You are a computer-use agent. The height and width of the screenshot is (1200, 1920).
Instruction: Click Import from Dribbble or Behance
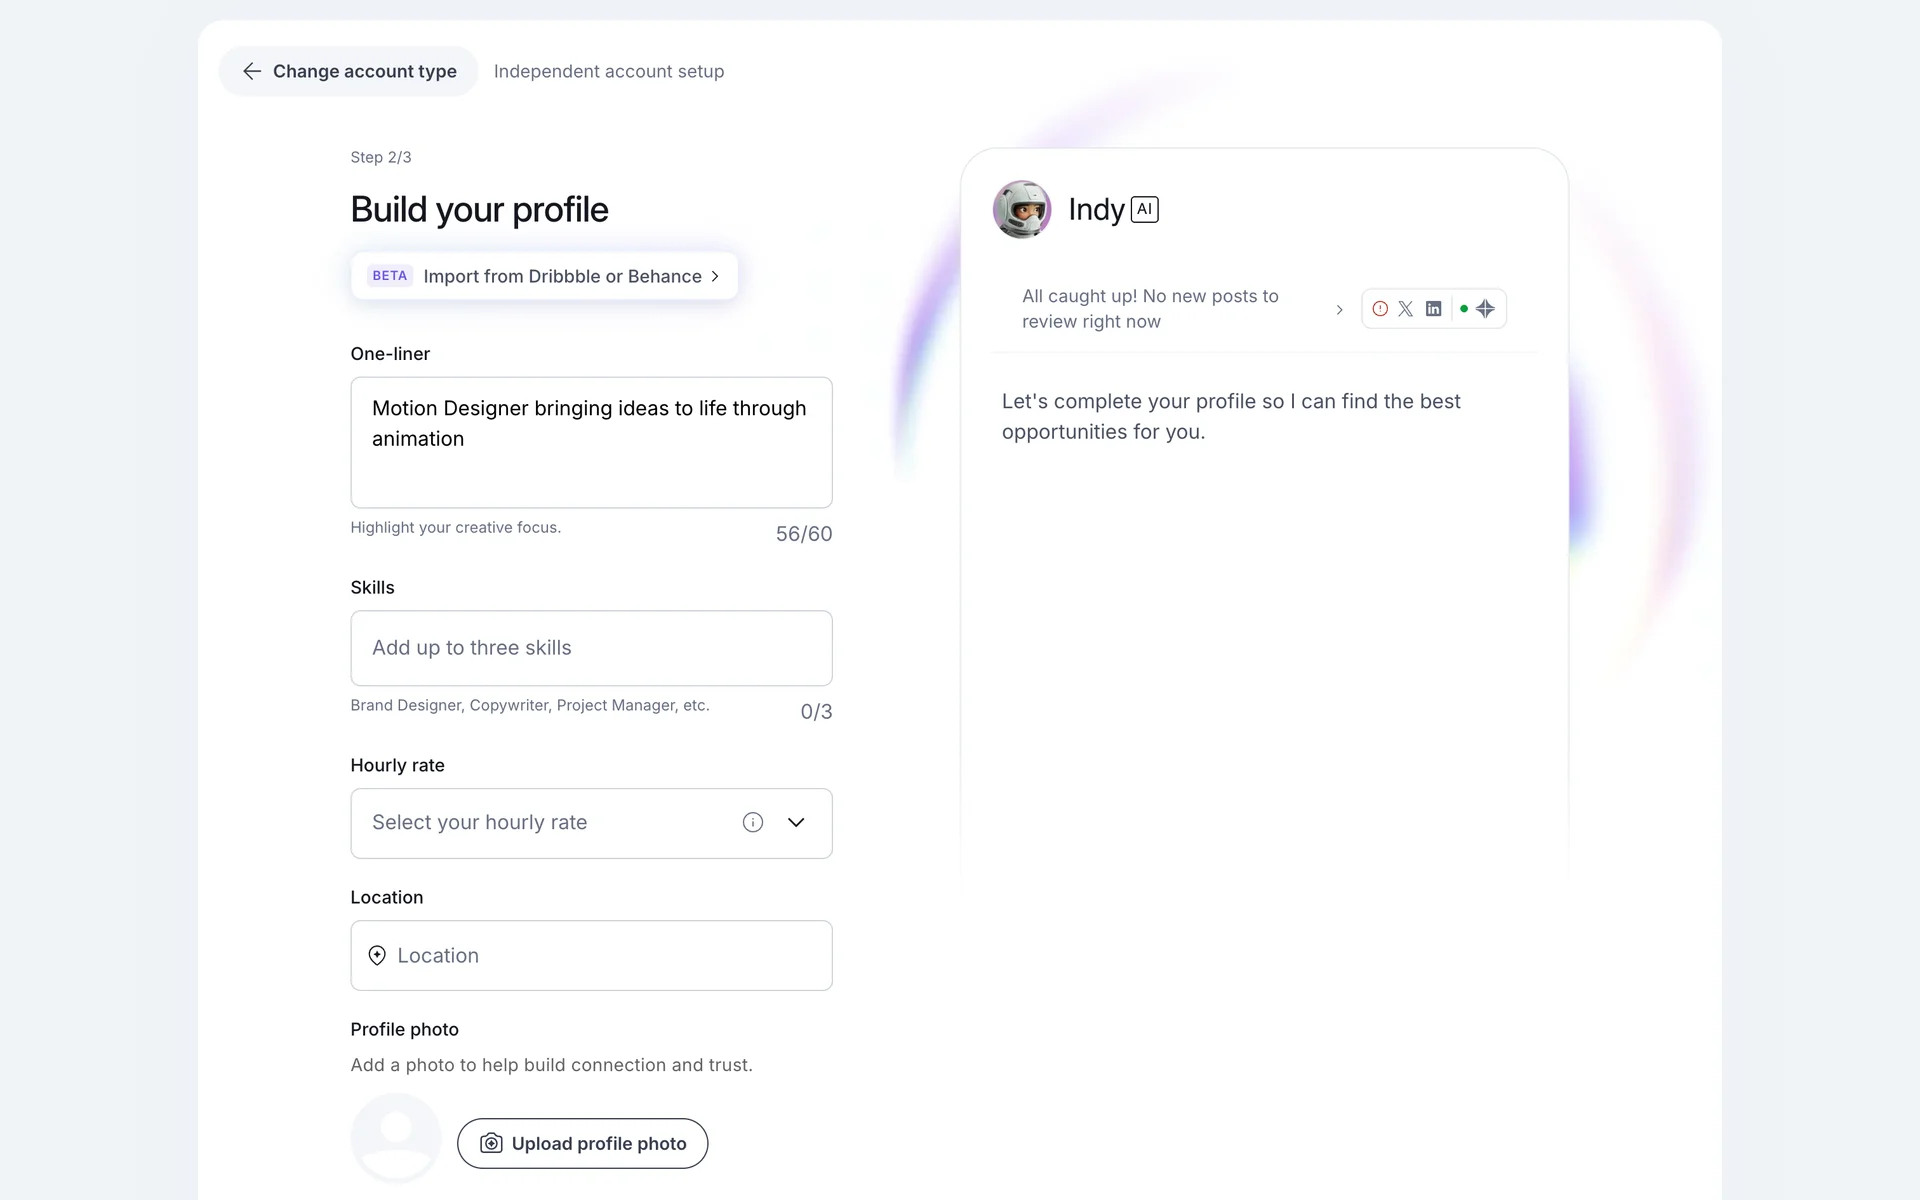click(562, 276)
